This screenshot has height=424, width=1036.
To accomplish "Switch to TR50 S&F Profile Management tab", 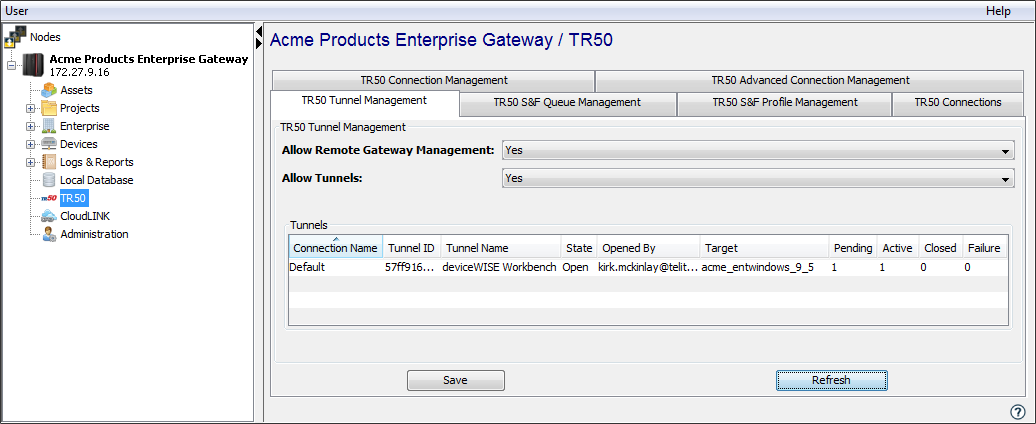I will pyautogui.click(x=785, y=103).
